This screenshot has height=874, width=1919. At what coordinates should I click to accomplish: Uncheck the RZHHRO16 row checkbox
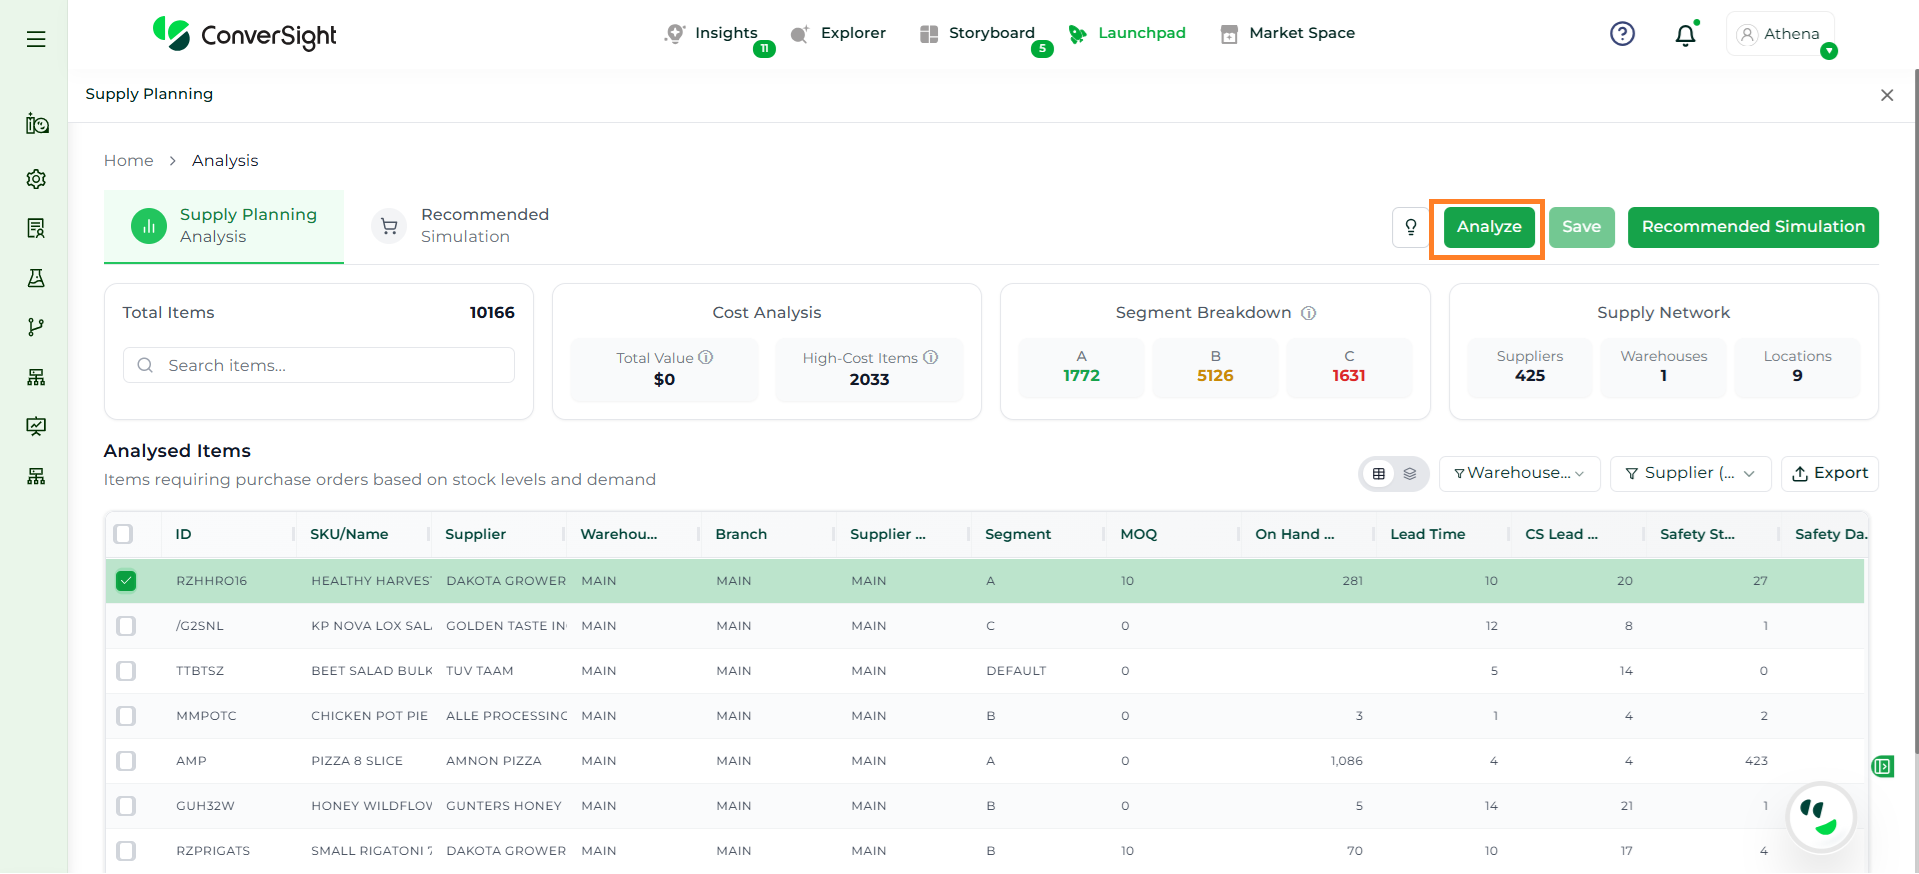pyautogui.click(x=126, y=581)
